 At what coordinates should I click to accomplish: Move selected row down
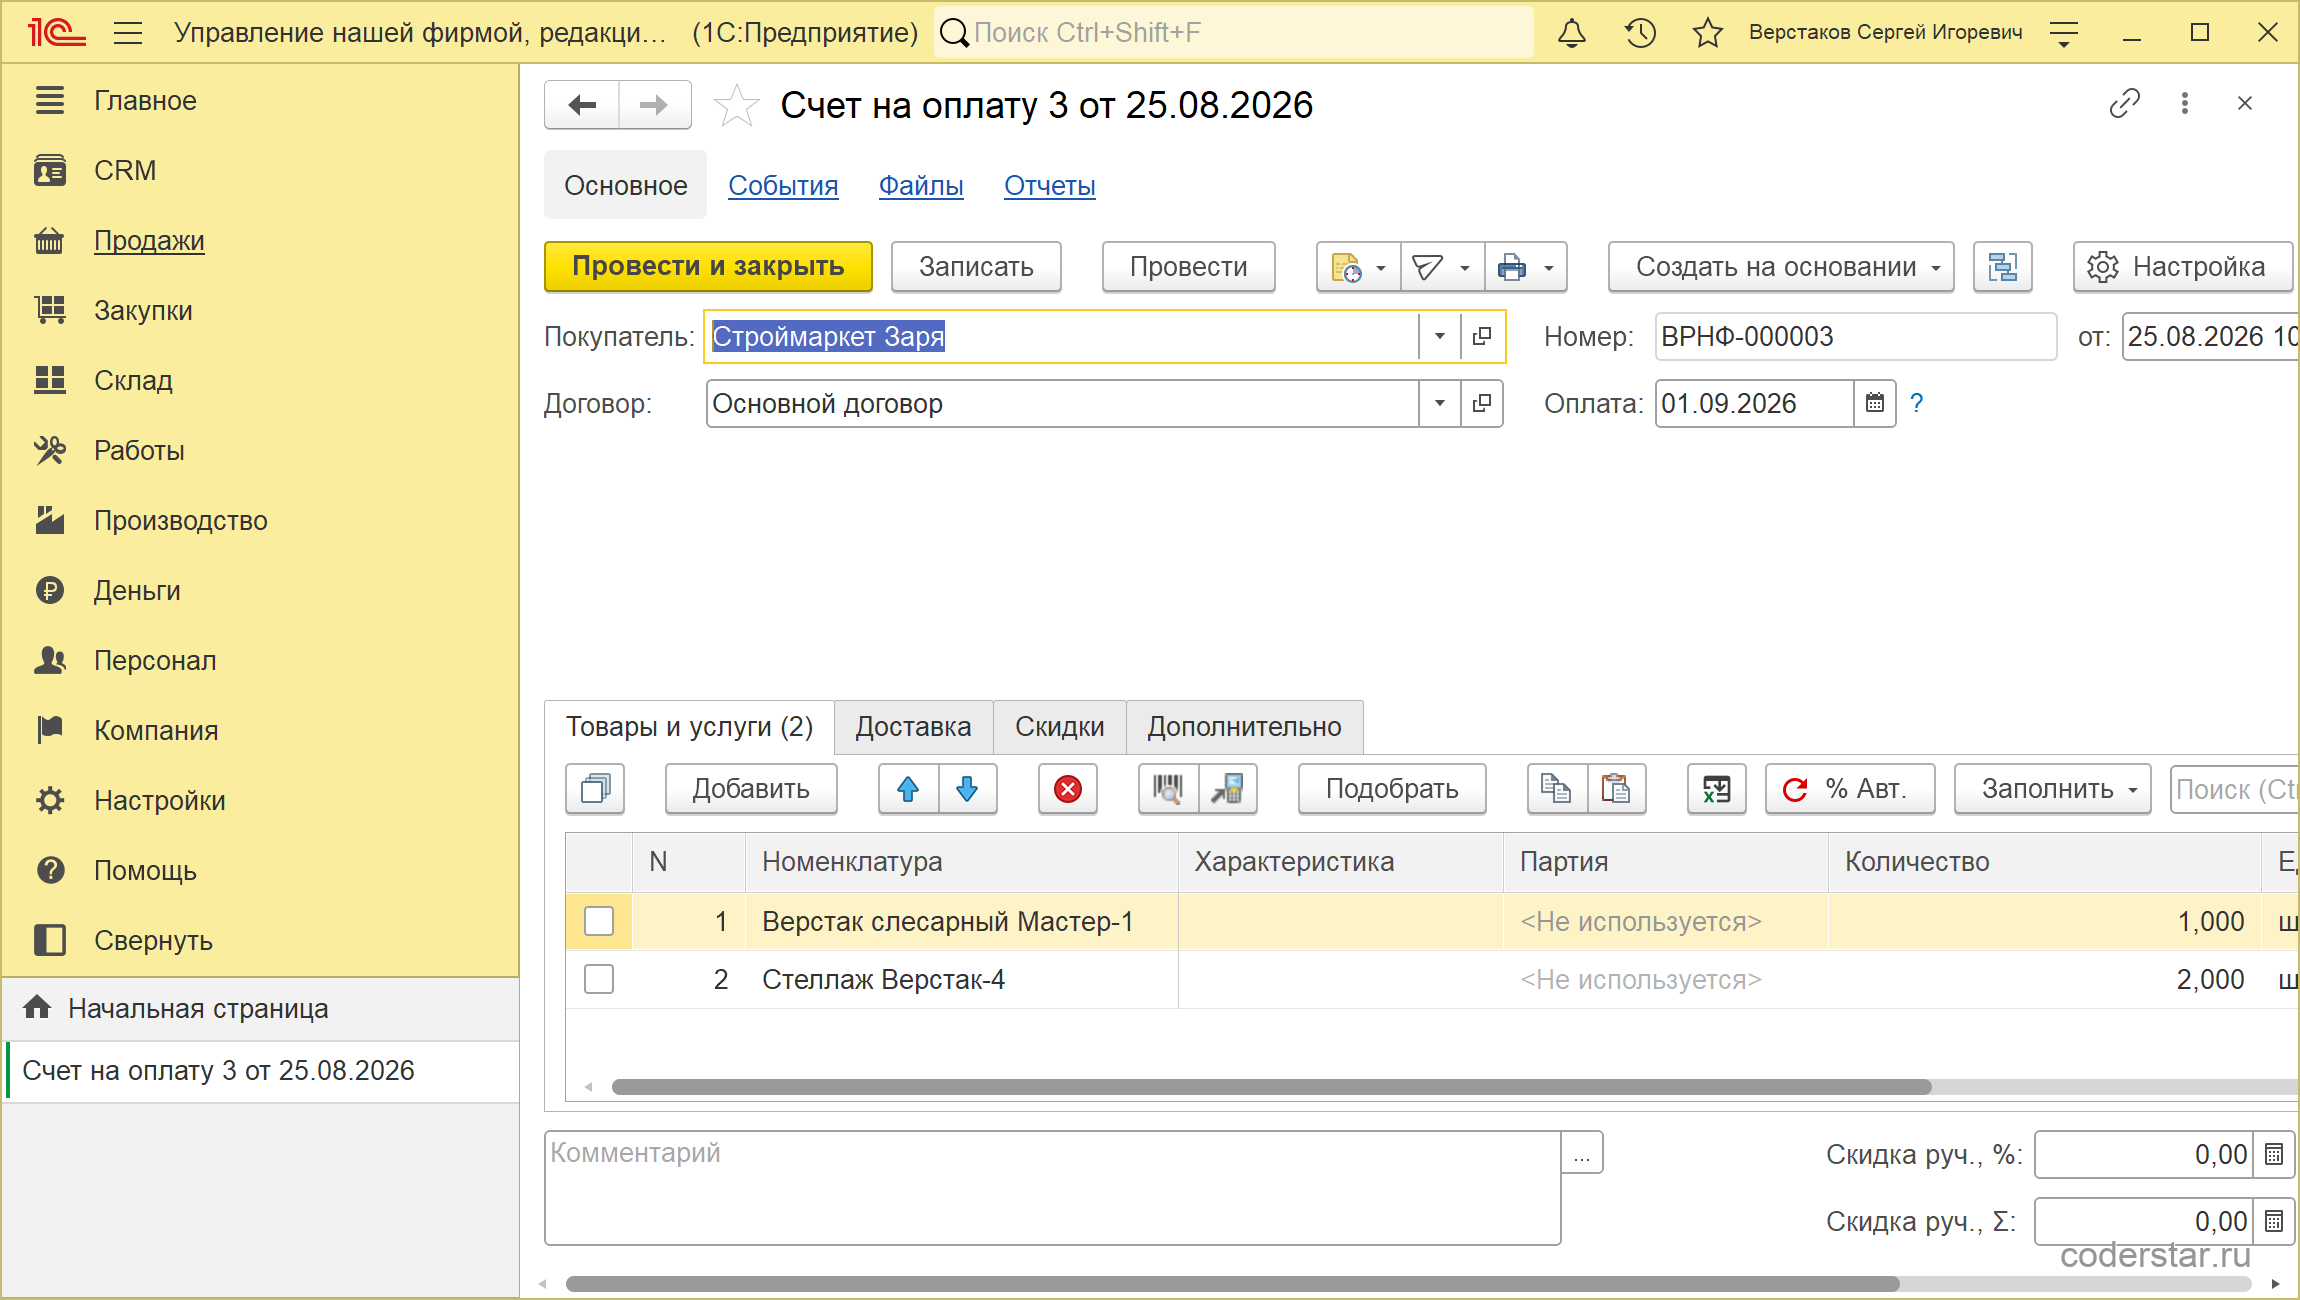click(967, 789)
